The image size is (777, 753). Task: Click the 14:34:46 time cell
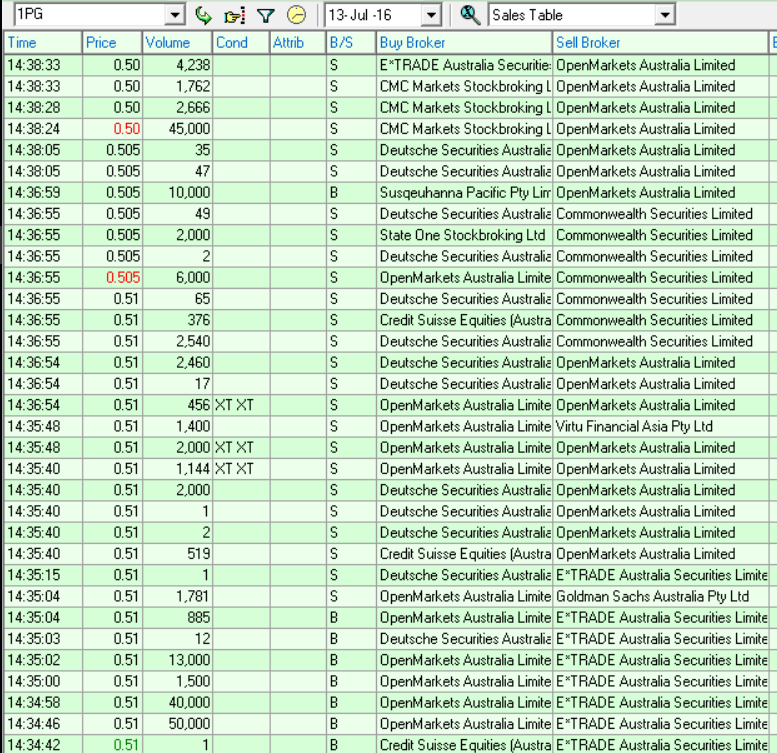(43, 723)
